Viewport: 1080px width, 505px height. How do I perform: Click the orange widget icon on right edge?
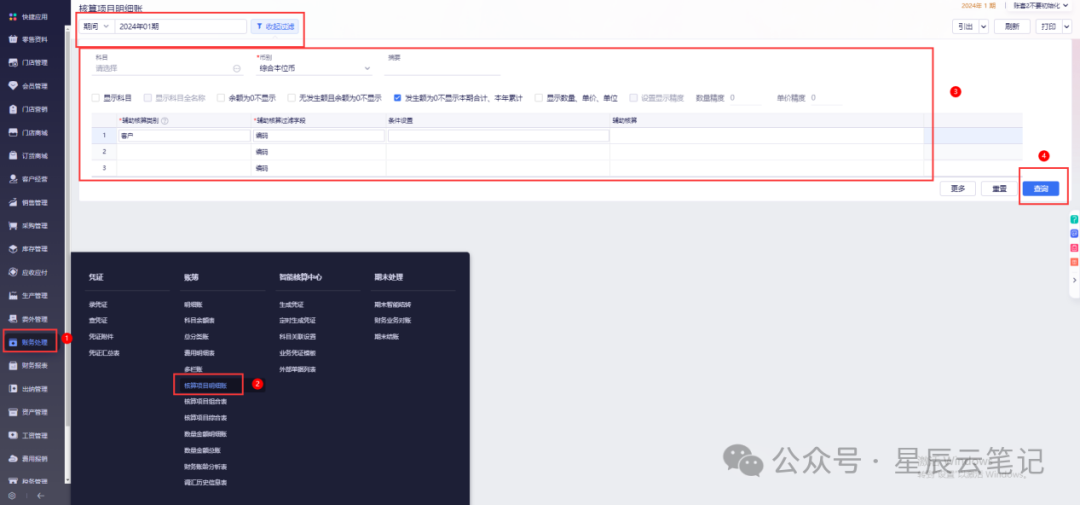(x=1074, y=262)
